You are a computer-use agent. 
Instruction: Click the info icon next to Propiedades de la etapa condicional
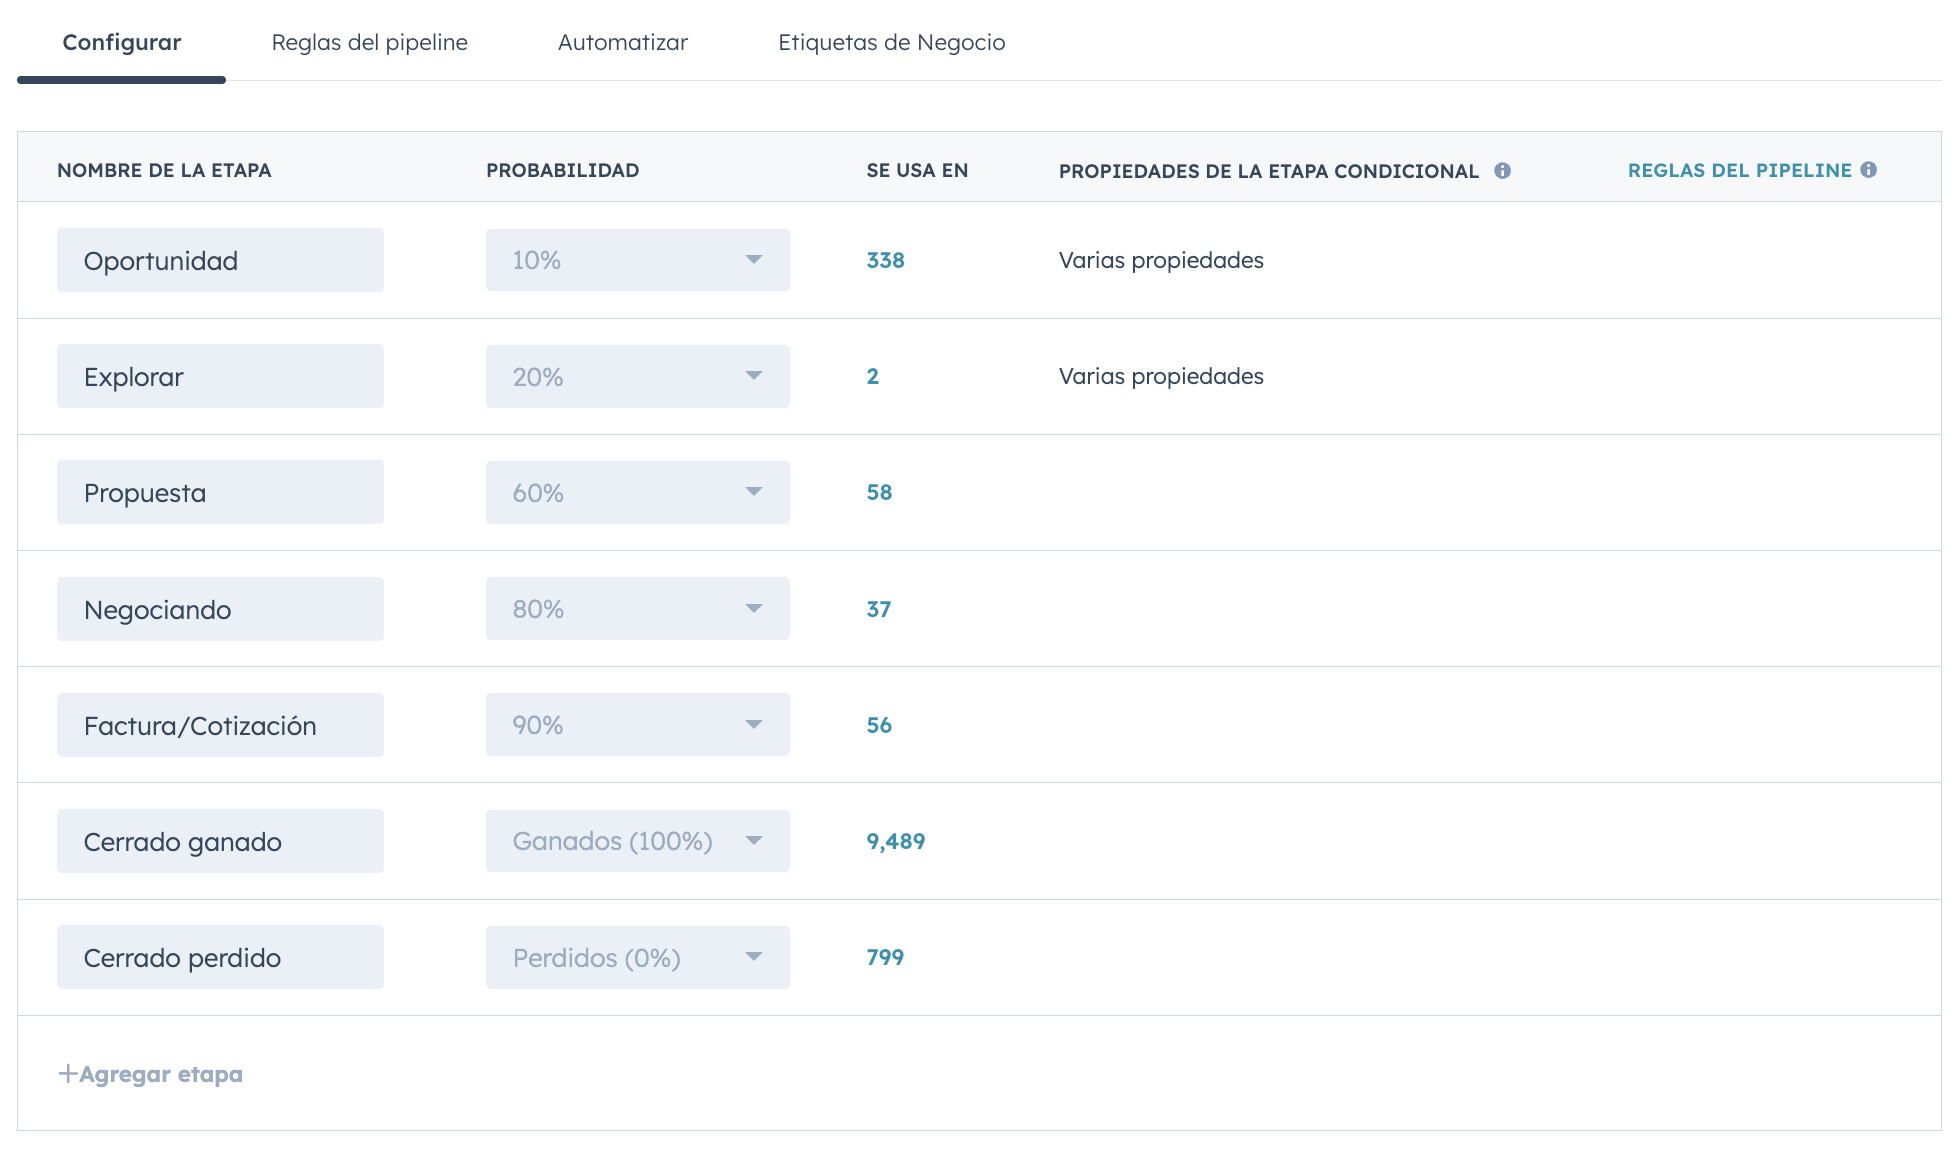(1504, 170)
